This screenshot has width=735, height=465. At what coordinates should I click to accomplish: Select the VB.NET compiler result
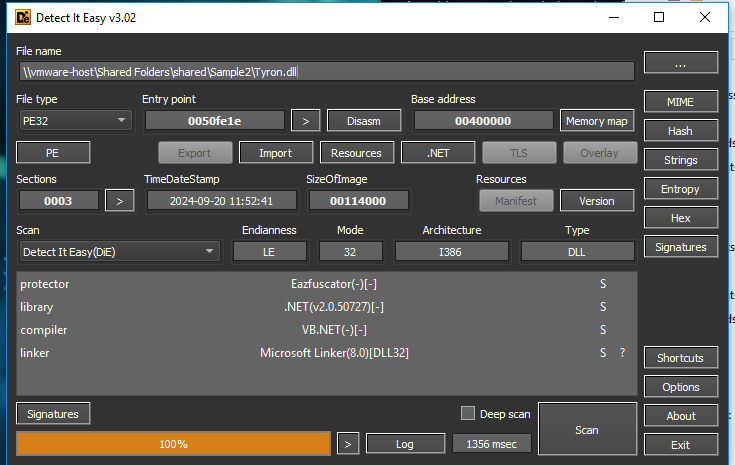coord(334,330)
